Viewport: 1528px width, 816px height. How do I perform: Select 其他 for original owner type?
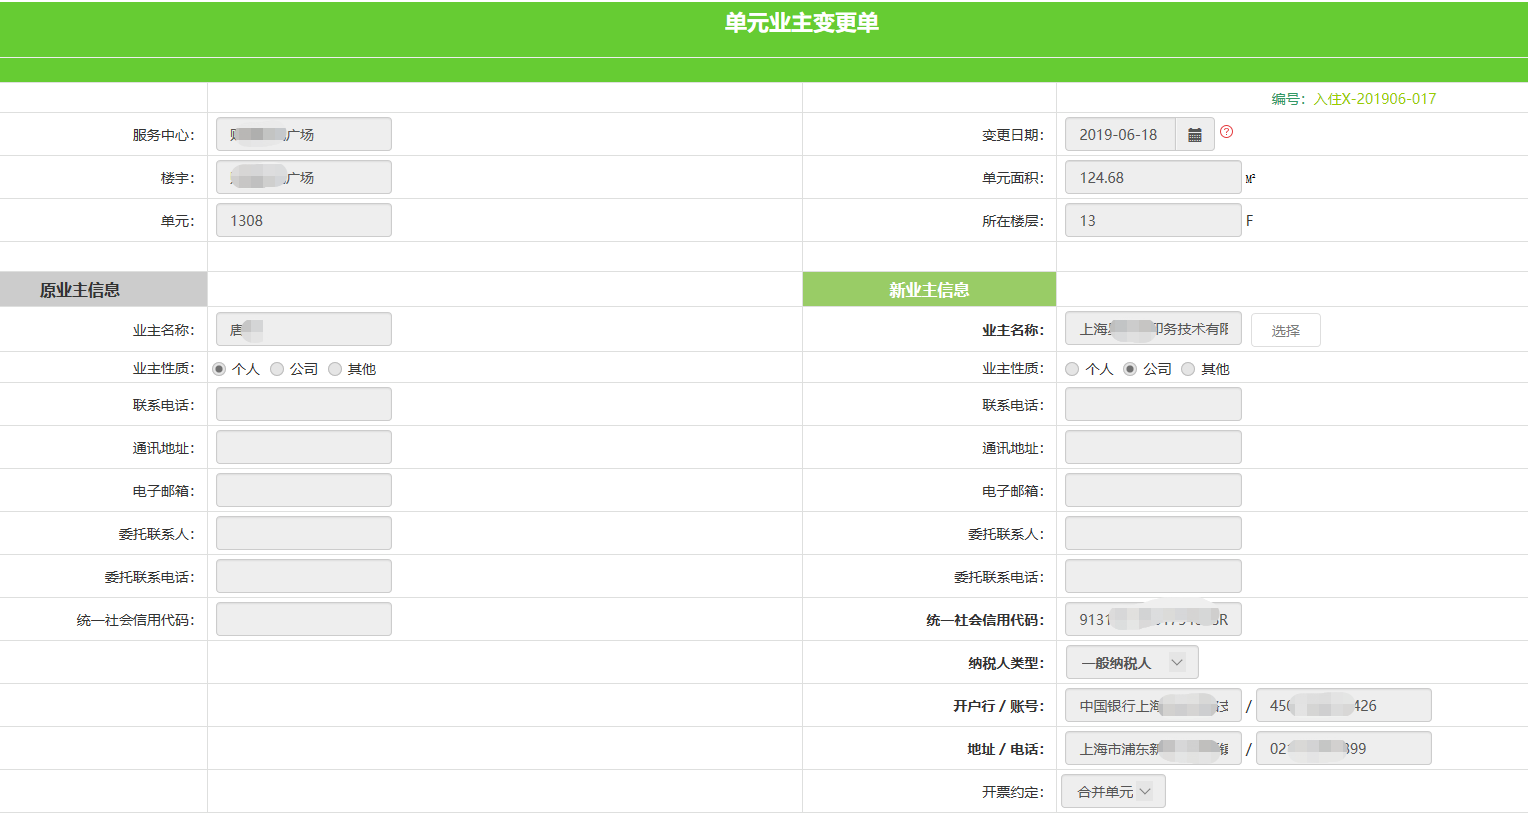coord(336,369)
